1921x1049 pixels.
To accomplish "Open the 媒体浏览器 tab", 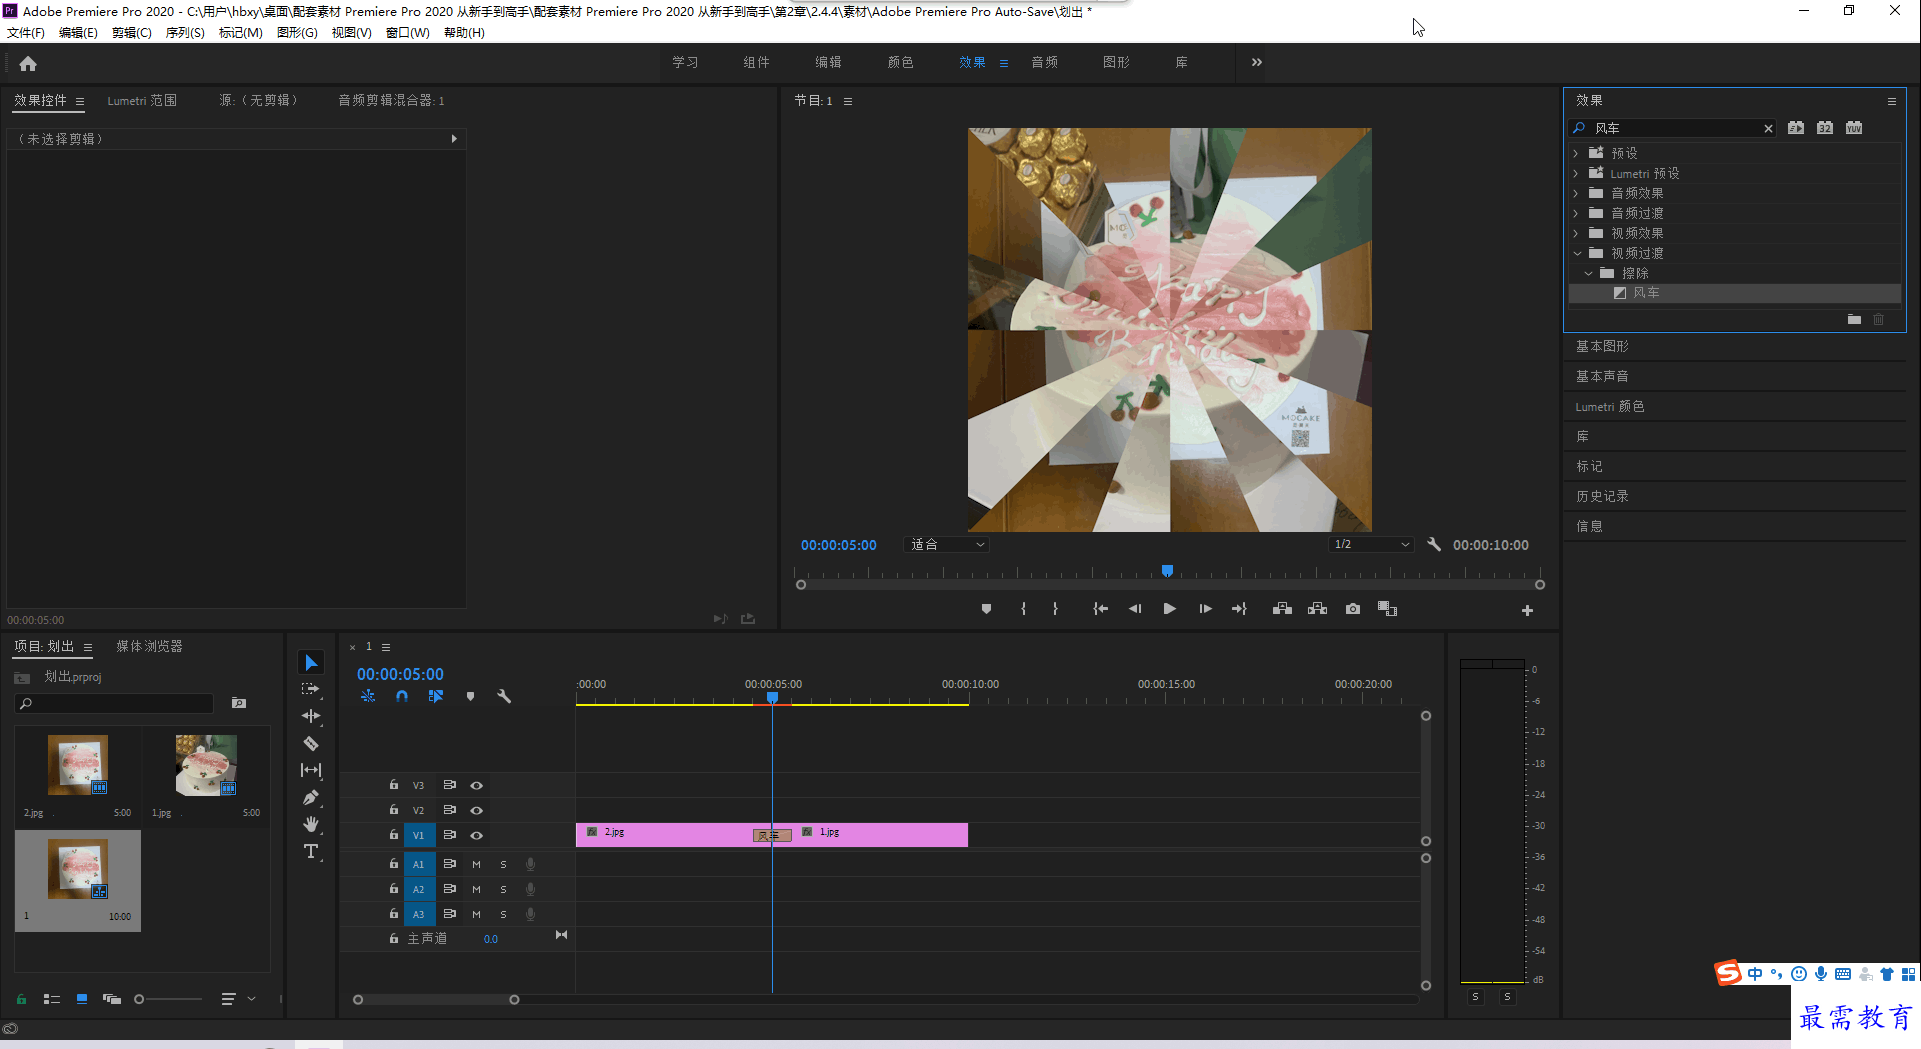I will click(149, 646).
